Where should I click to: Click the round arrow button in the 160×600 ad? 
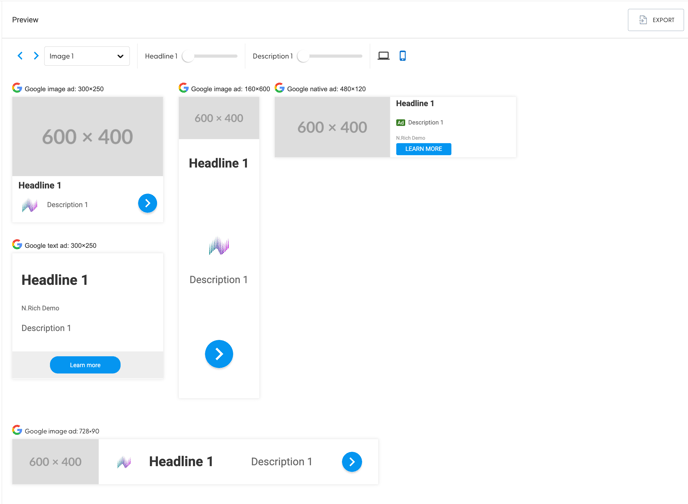point(219,354)
